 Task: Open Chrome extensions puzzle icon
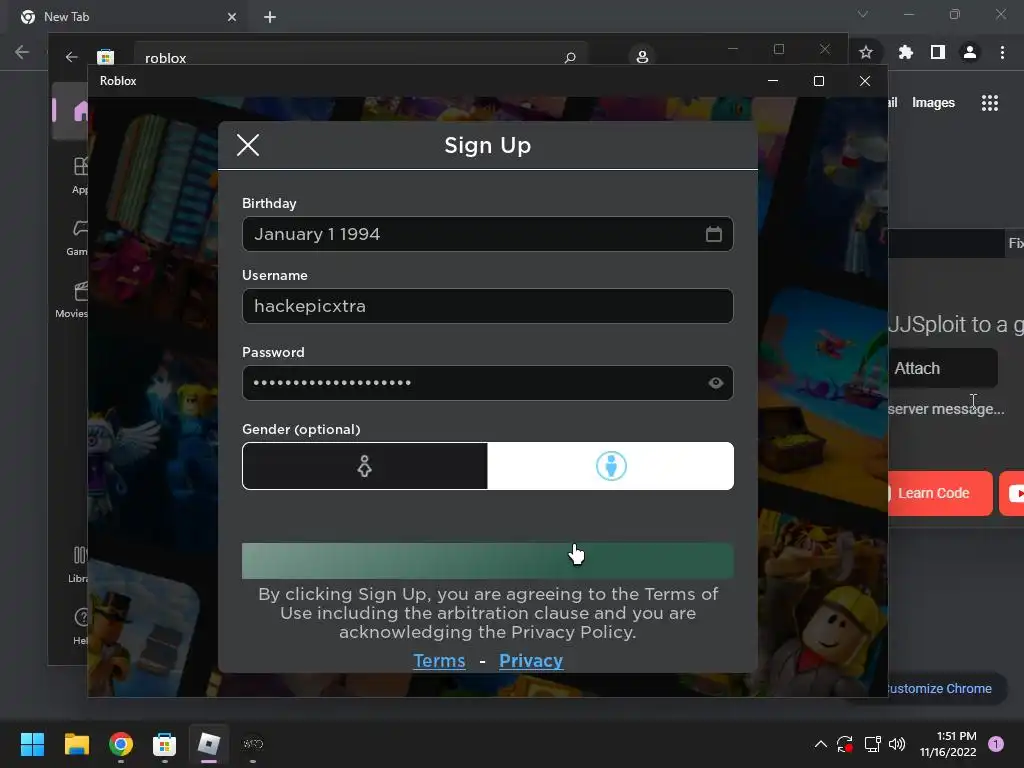tap(906, 52)
